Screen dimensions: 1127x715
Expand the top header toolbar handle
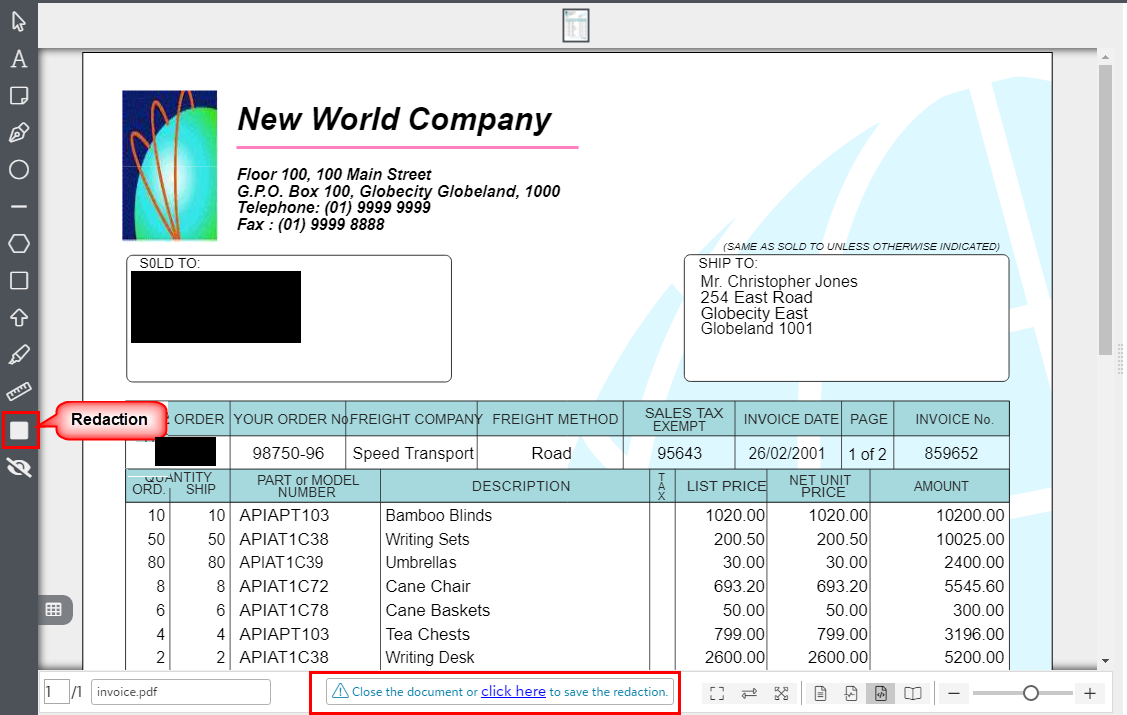pos(575,26)
